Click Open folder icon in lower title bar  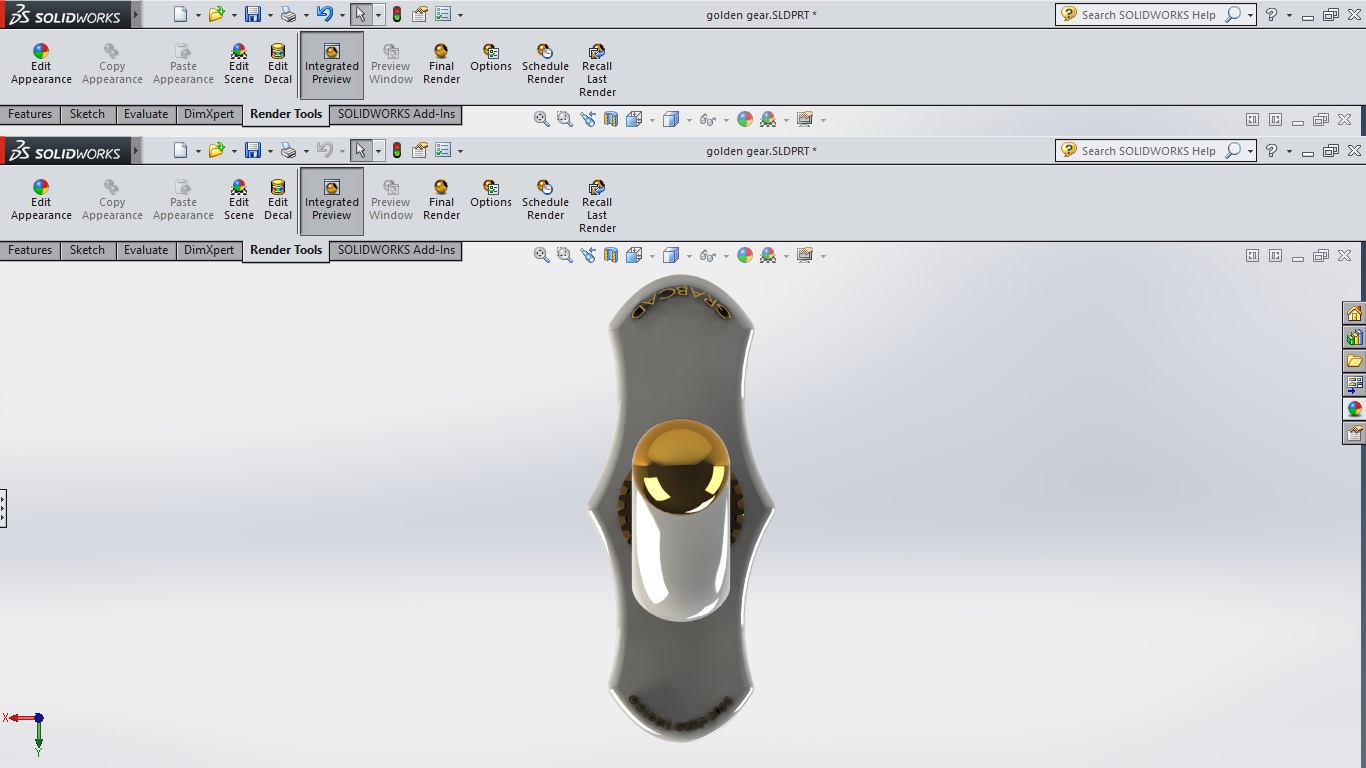pyautogui.click(x=216, y=150)
